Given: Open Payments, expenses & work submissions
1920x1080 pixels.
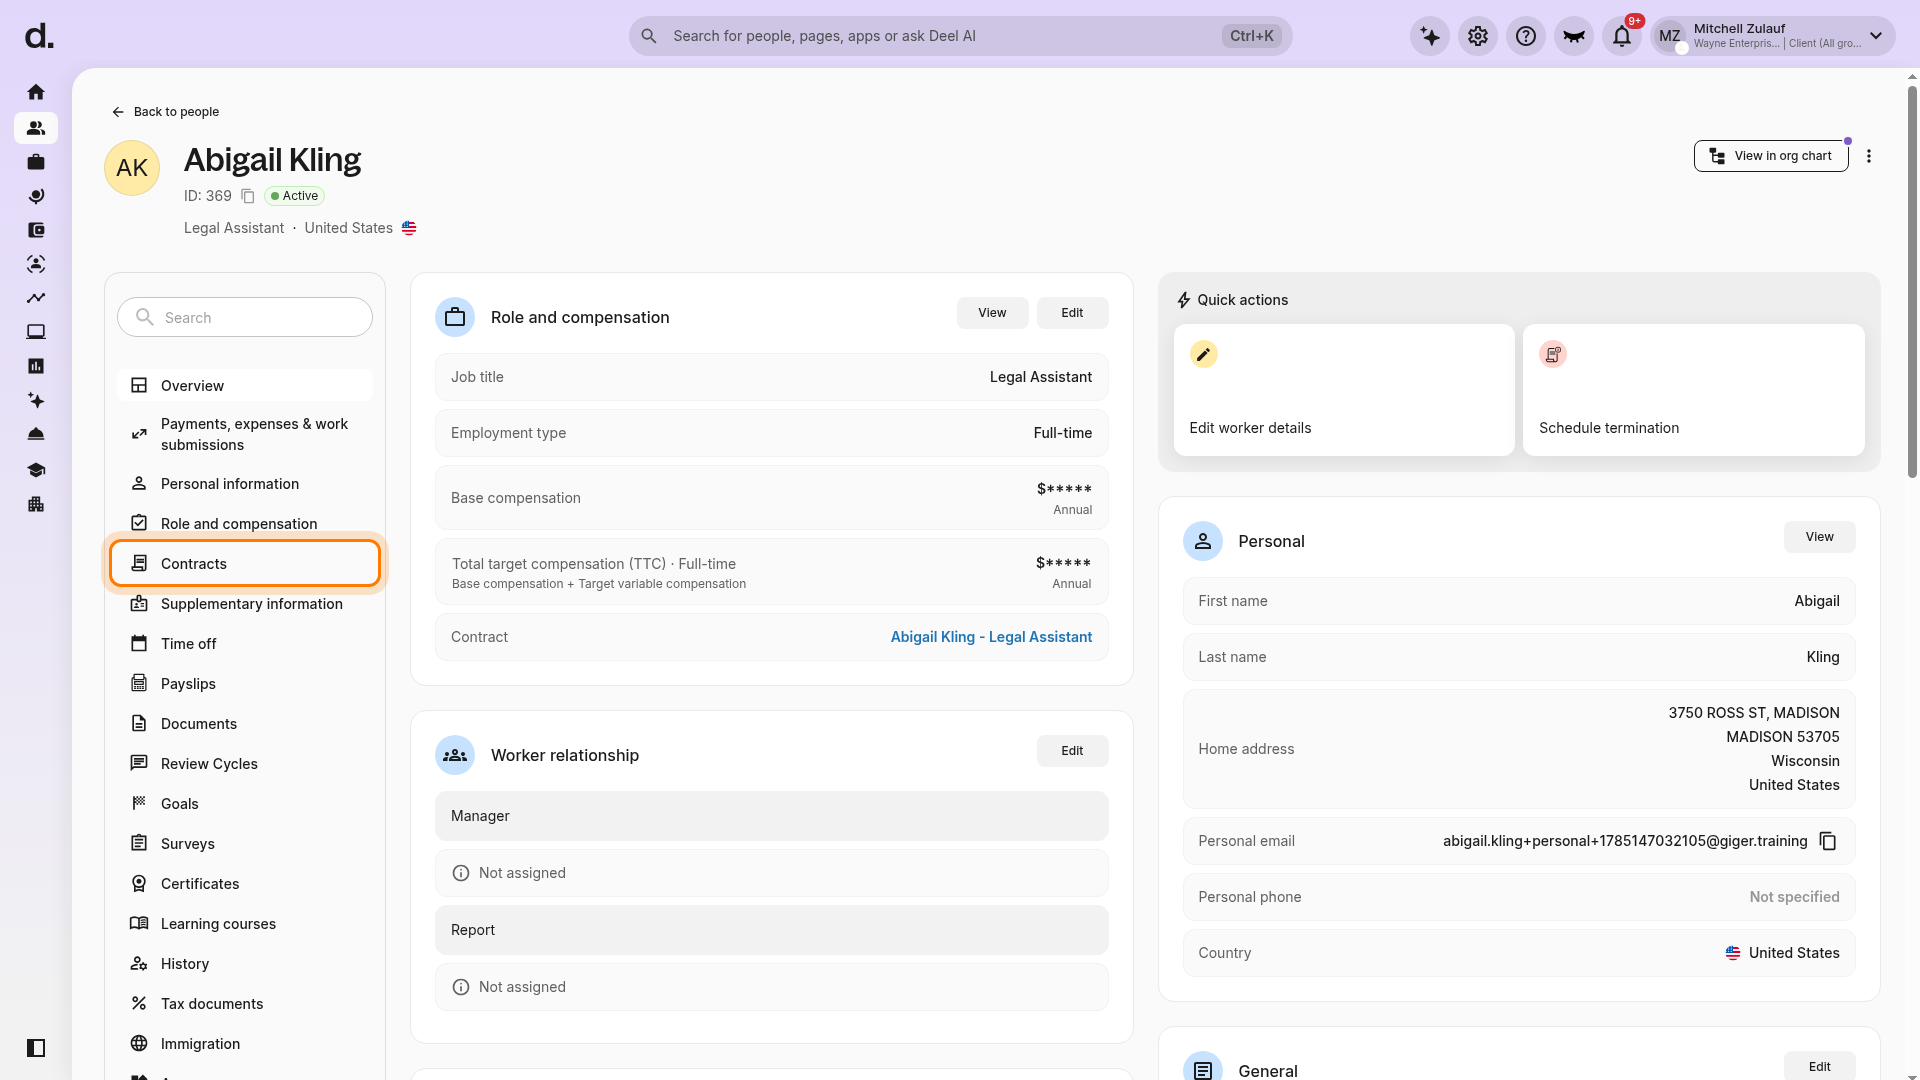Looking at the screenshot, I should tap(245, 434).
